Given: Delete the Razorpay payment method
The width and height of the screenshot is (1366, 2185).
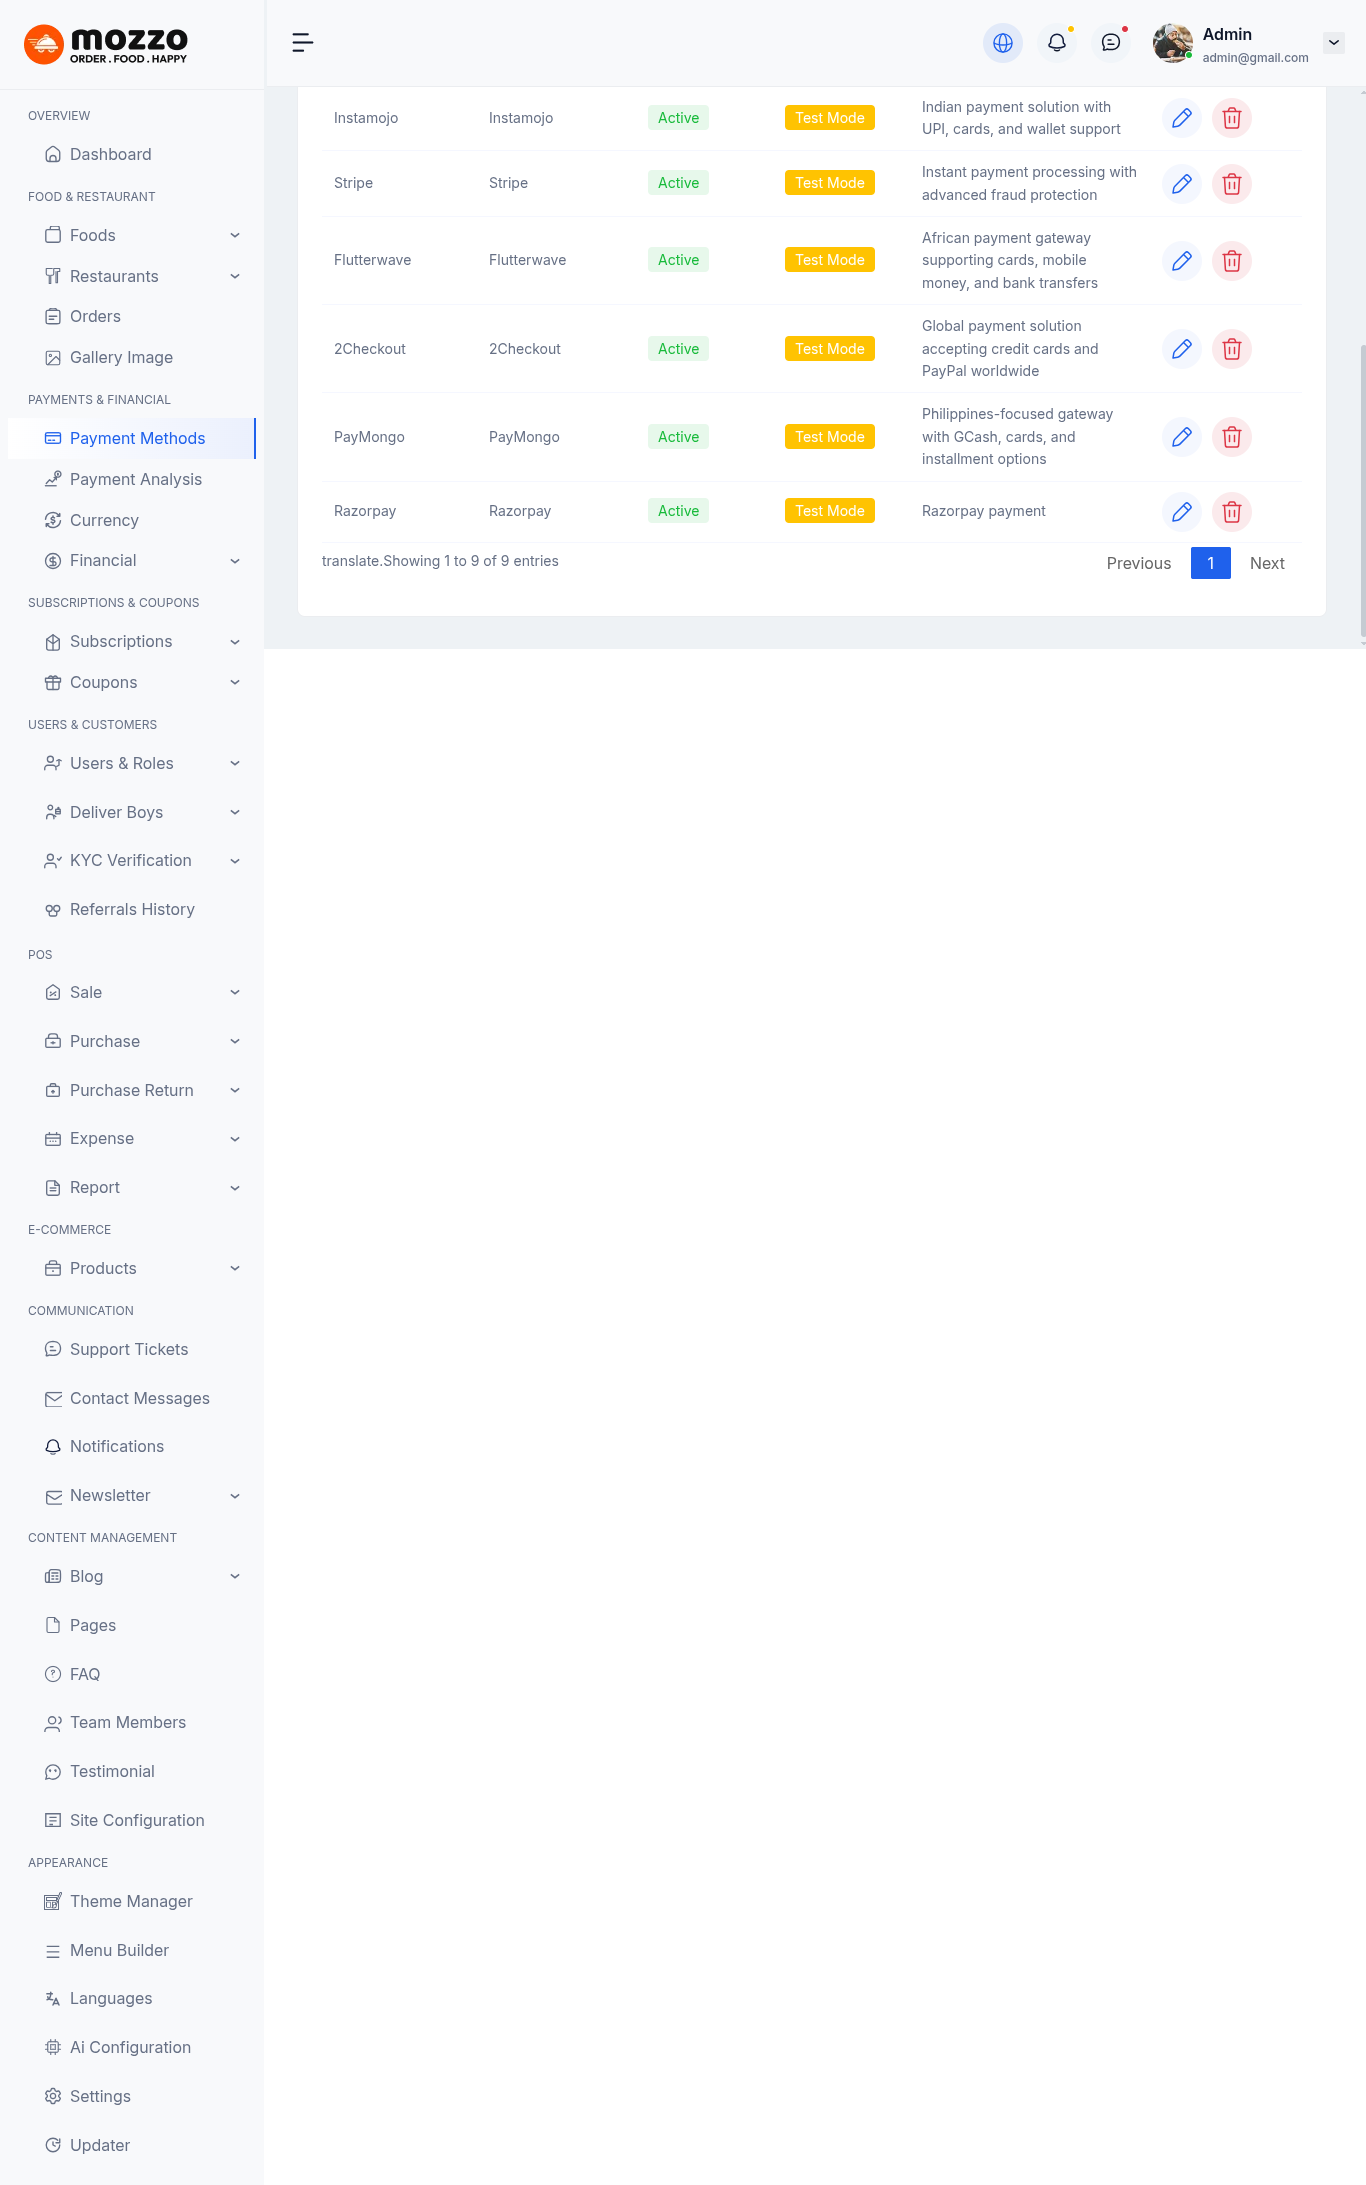Looking at the screenshot, I should pyautogui.click(x=1231, y=512).
